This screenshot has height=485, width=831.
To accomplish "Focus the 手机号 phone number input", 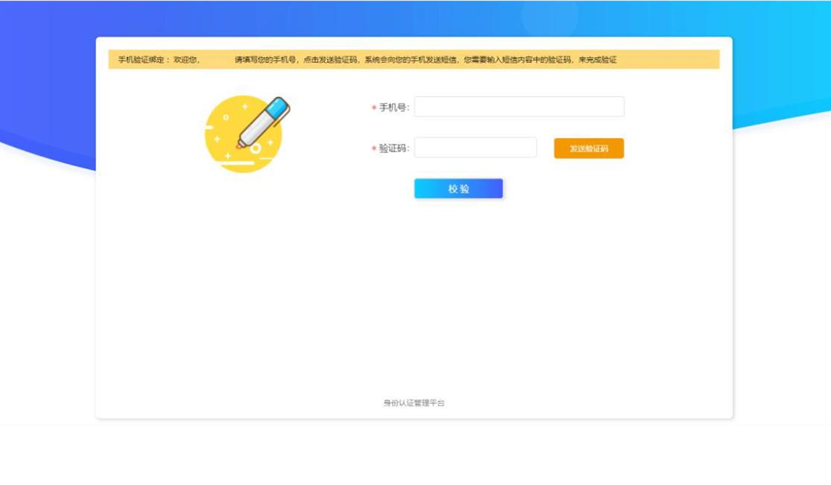I will (x=519, y=107).
